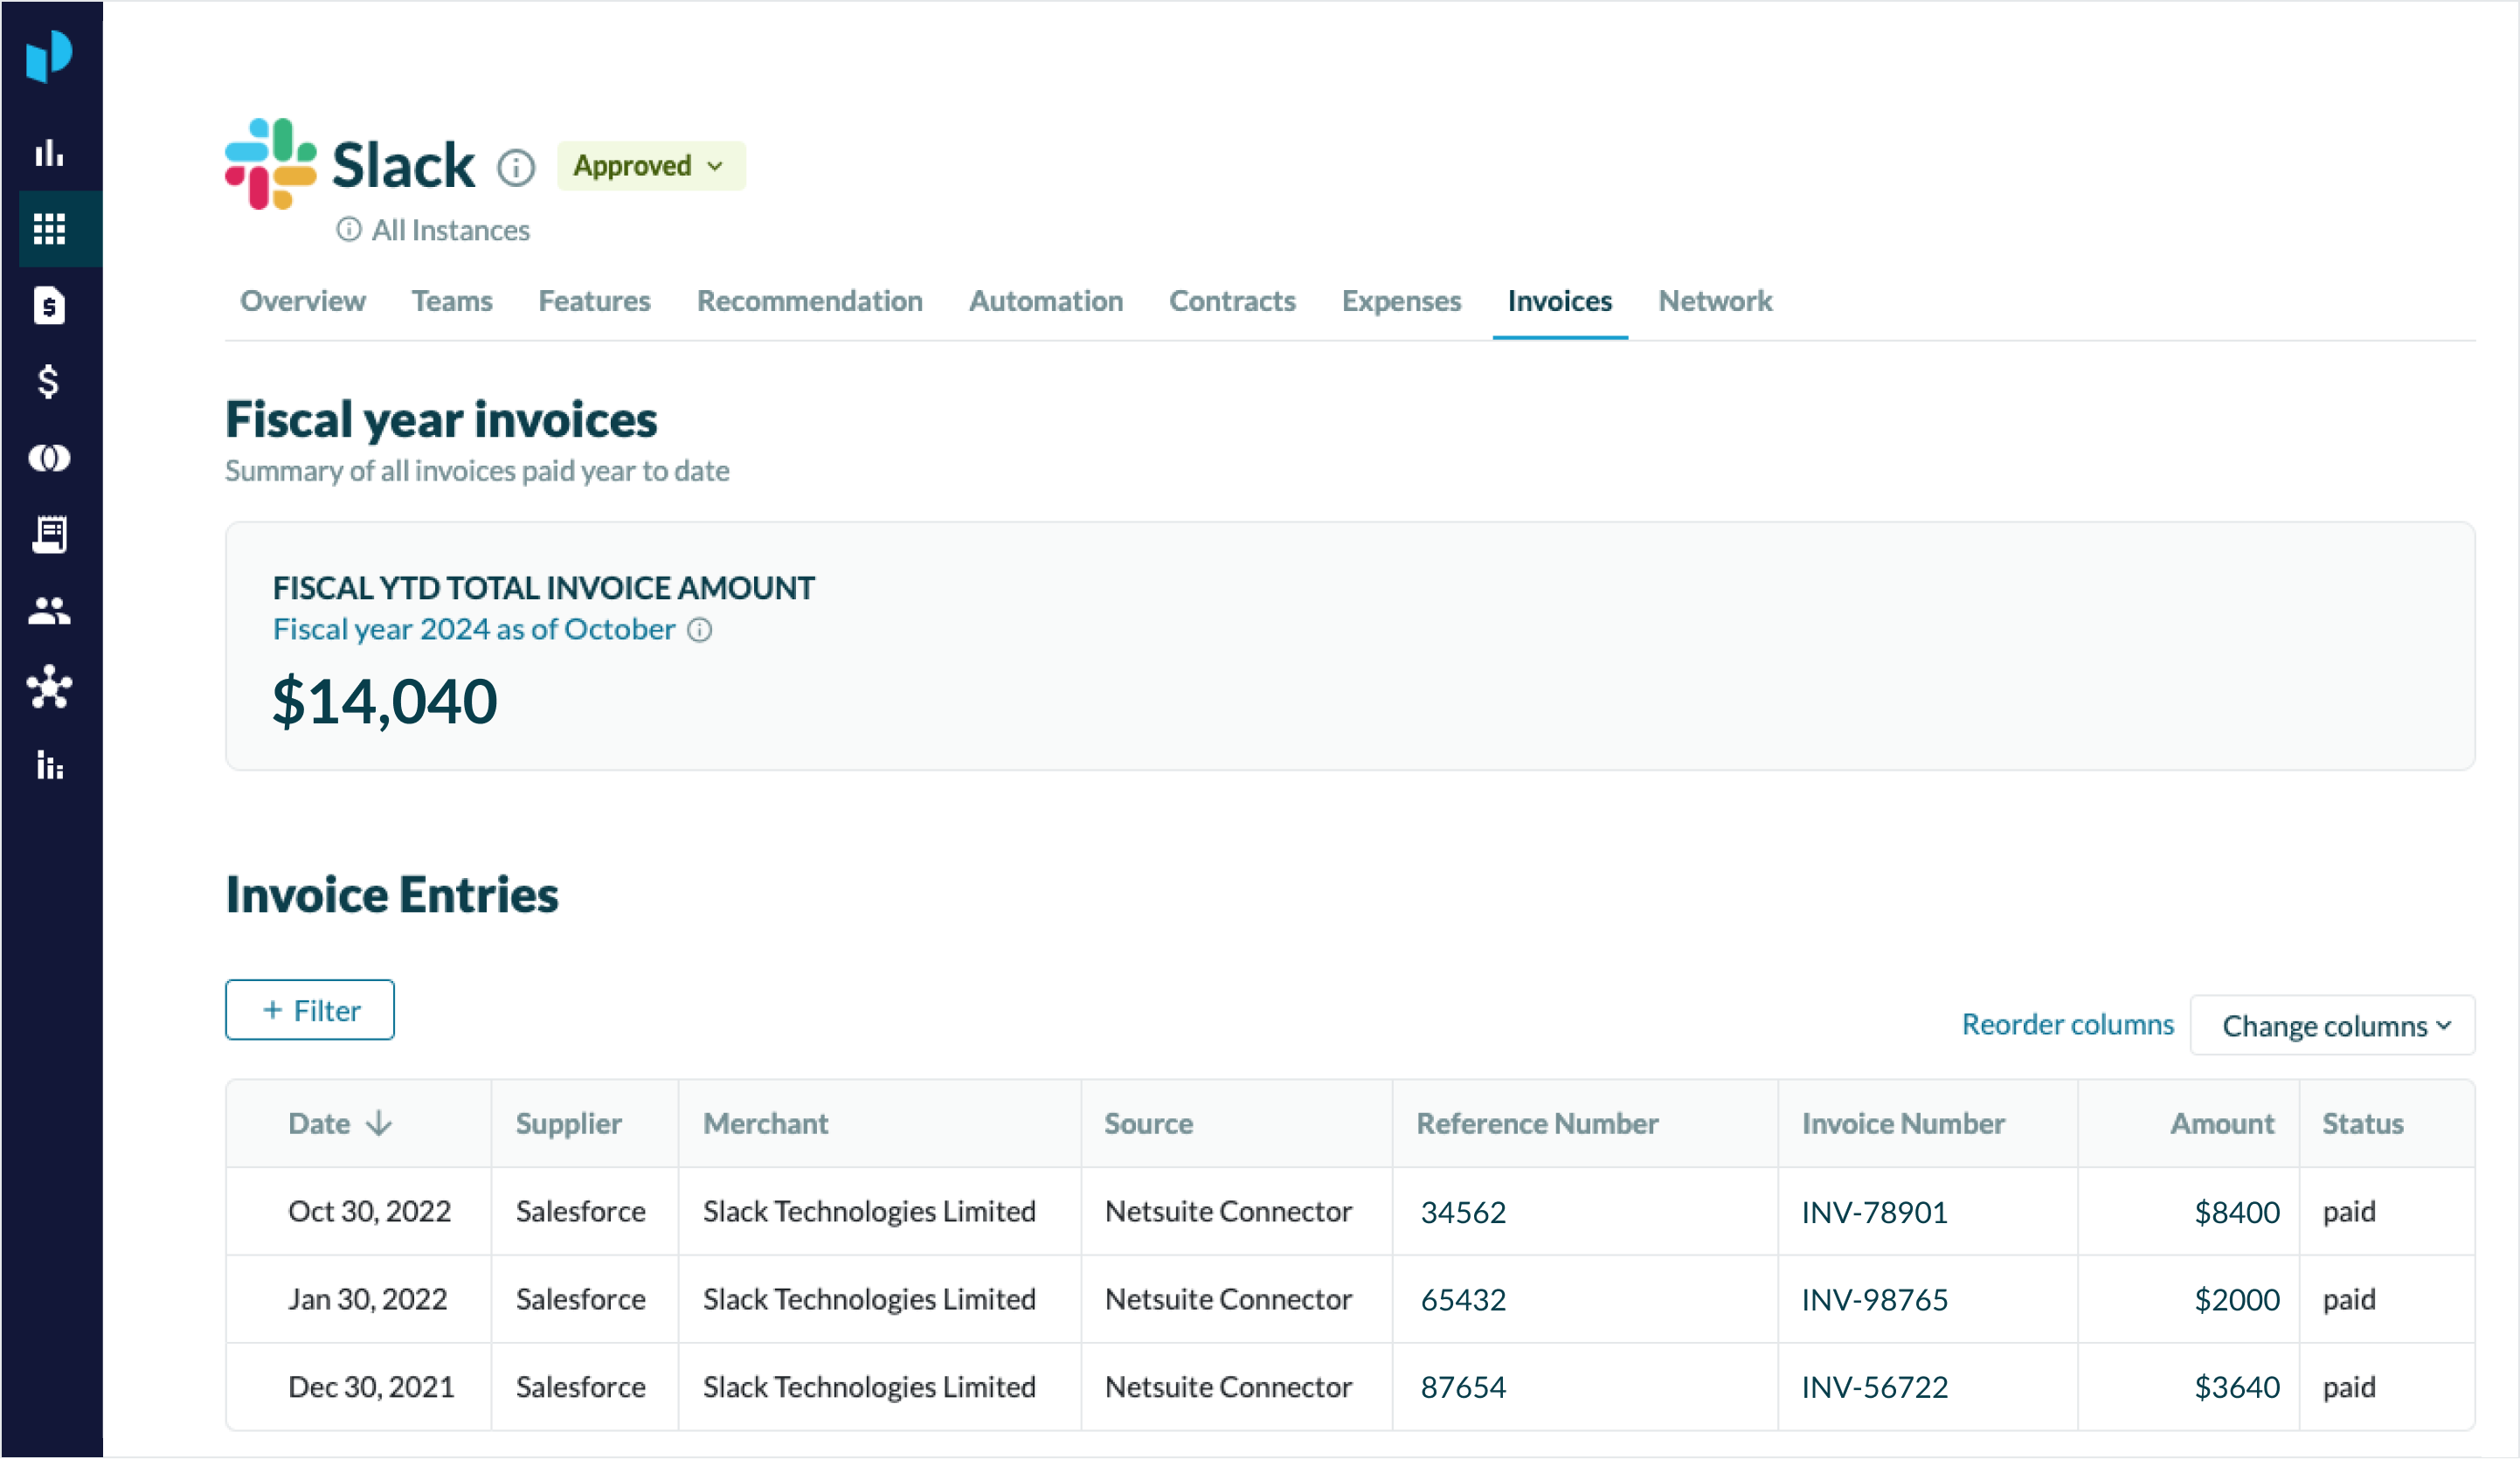This screenshot has width=2520, height=1459.
Task: Expand the Approved status dropdown
Action: click(x=650, y=166)
